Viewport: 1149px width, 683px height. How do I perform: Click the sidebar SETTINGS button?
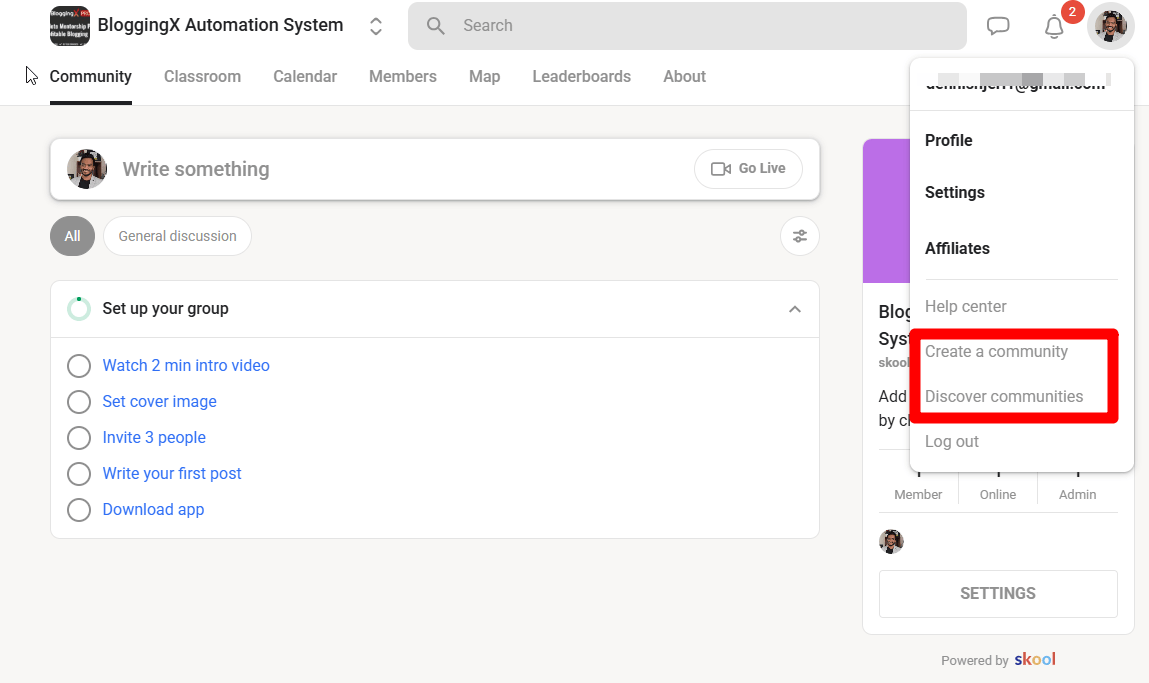click(998, 594)
